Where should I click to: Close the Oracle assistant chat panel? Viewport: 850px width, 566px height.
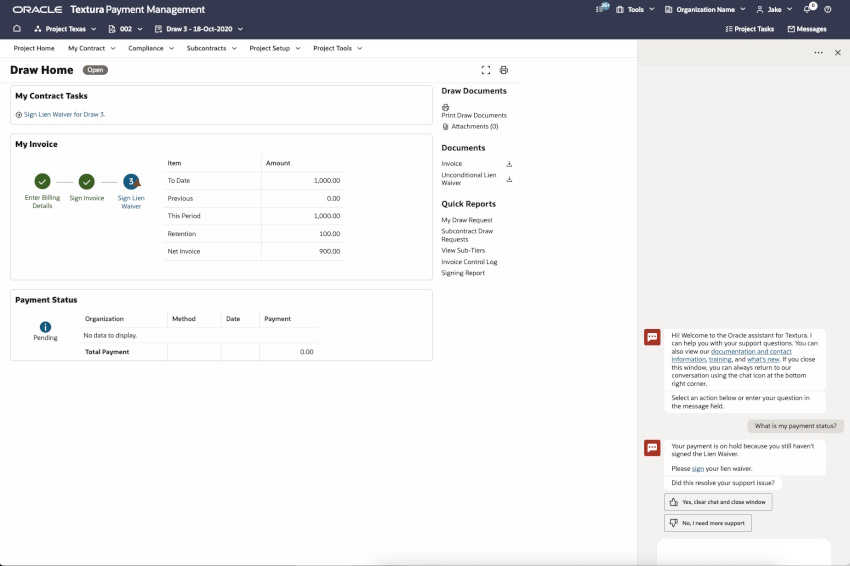point(837,52)
